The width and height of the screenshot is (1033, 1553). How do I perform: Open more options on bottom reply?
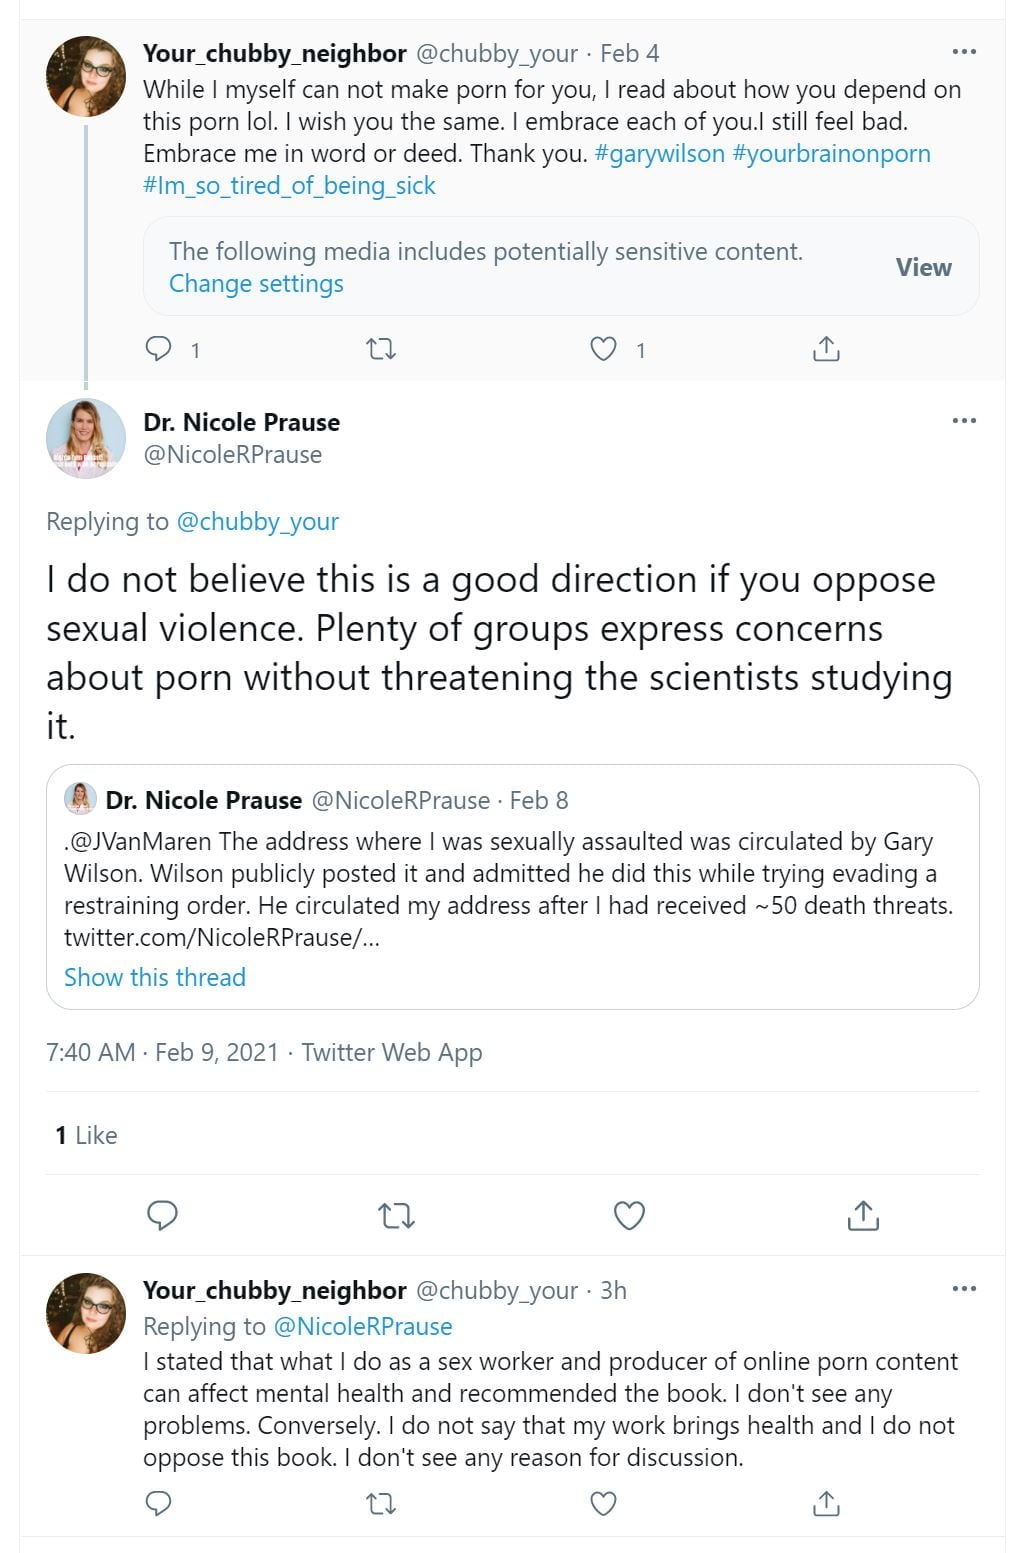tap(964, 1289)
